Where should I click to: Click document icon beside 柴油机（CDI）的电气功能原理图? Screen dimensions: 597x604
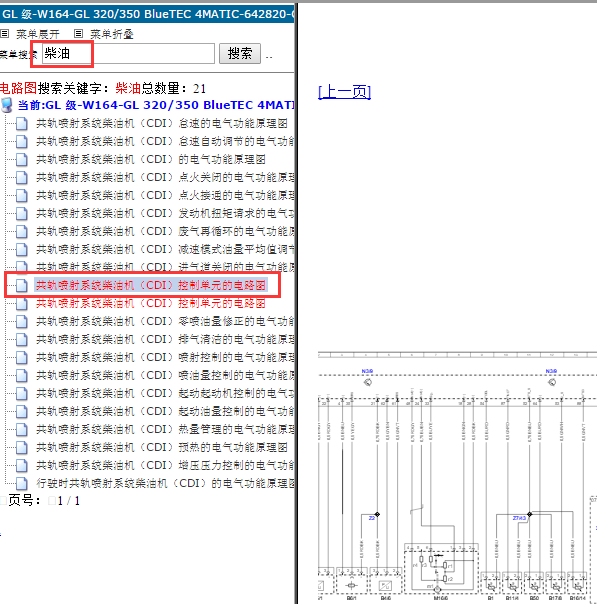(x=22, y=159)
